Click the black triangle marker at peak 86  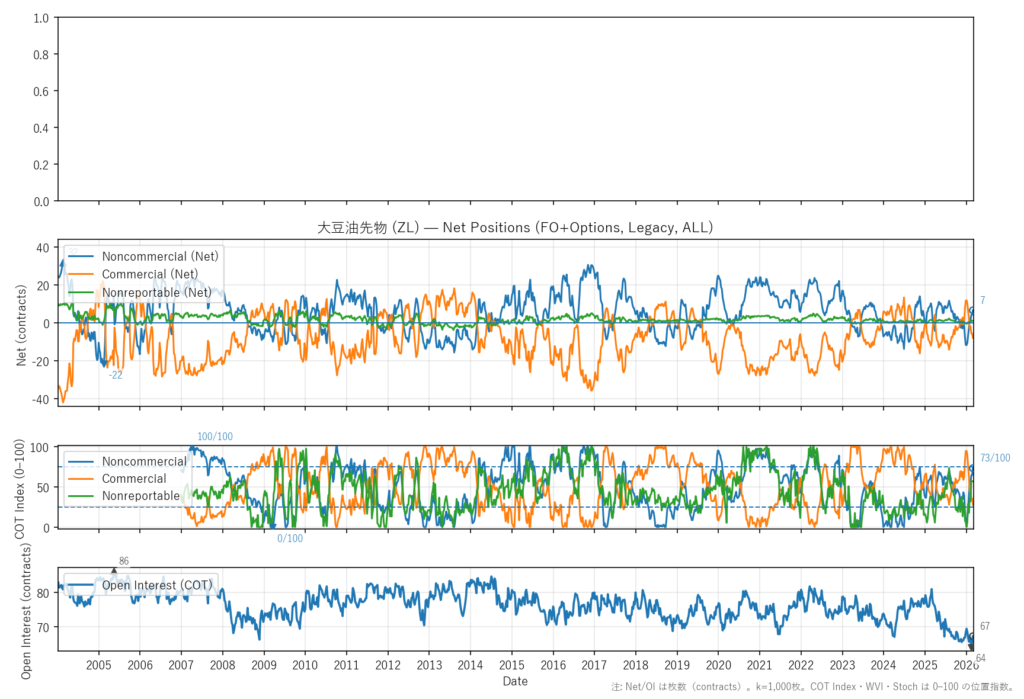pos(114,570)
